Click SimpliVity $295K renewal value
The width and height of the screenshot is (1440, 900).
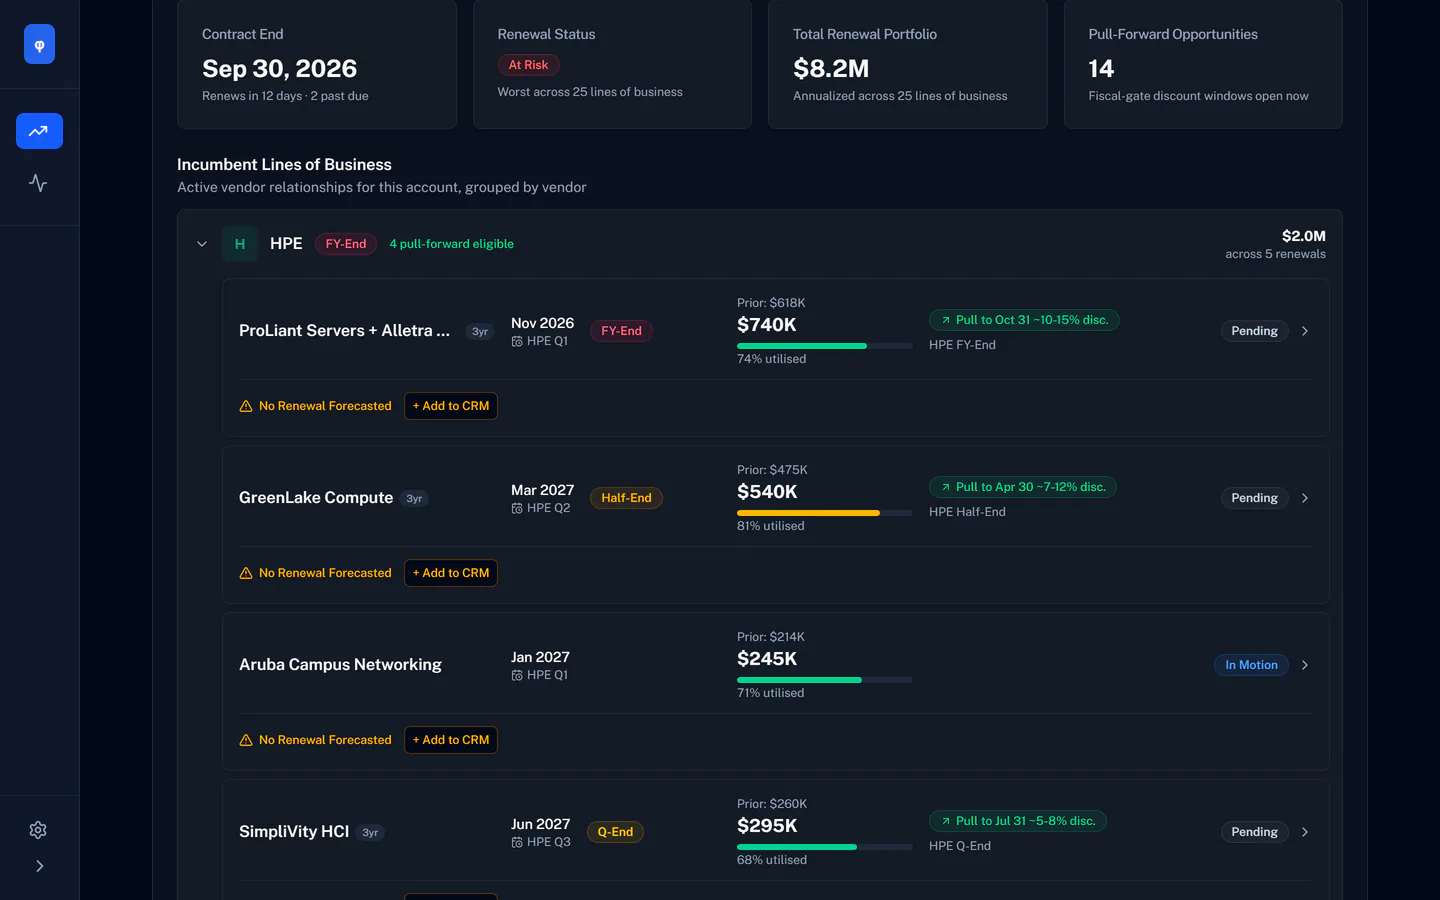point(767,826)
